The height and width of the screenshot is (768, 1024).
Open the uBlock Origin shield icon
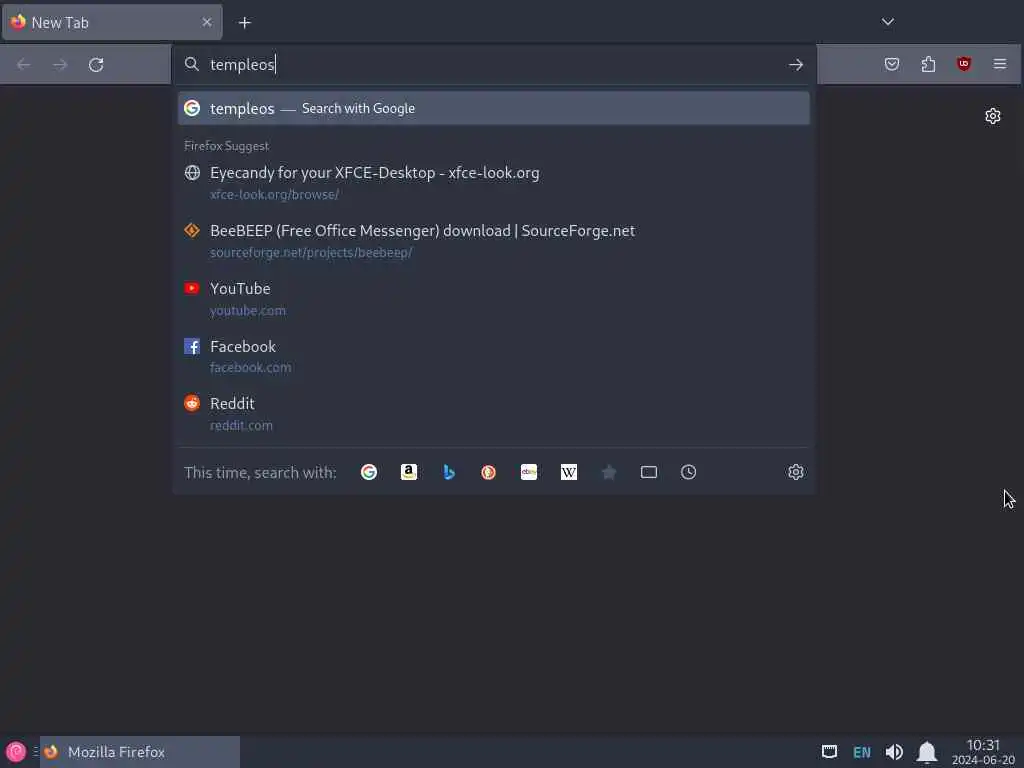click(x=963, y=64)
